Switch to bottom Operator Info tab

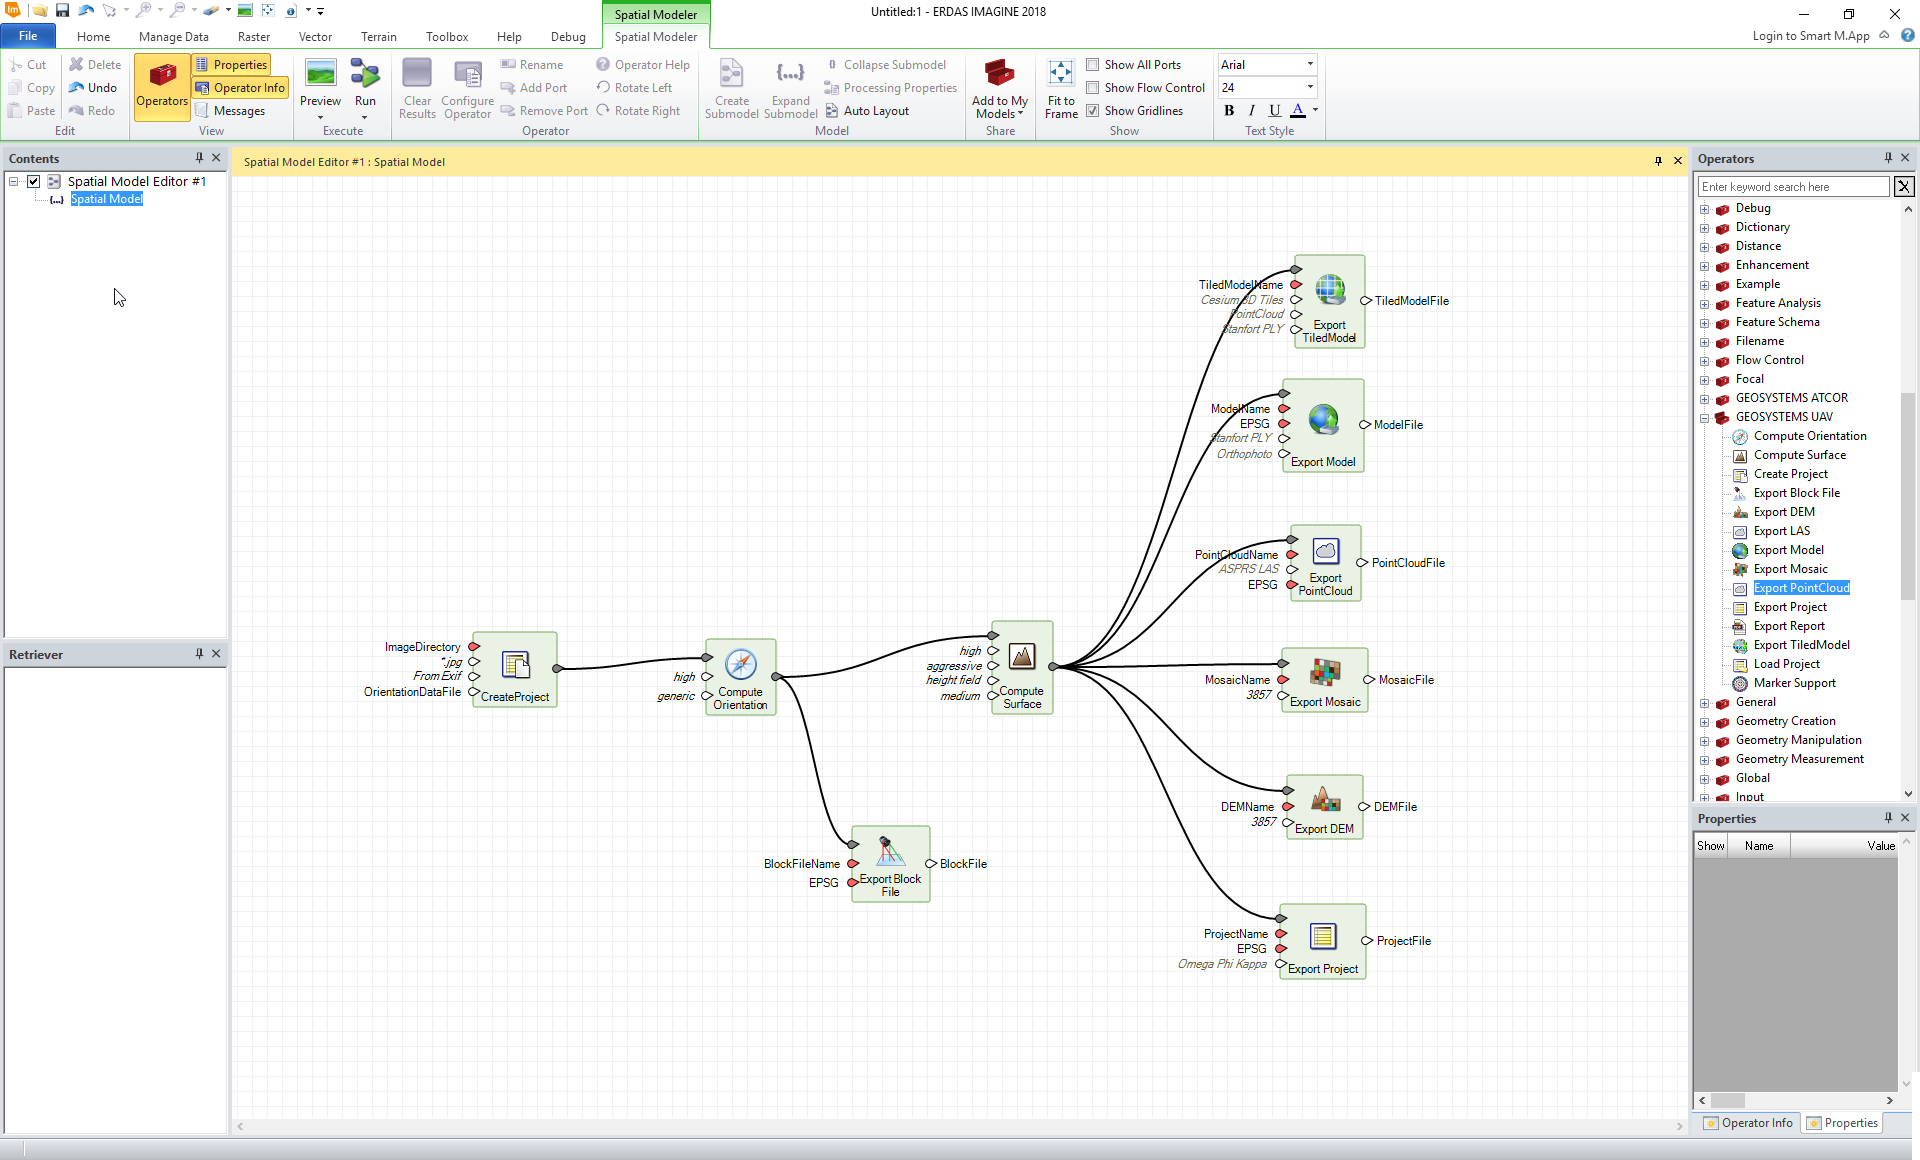1748,1123
